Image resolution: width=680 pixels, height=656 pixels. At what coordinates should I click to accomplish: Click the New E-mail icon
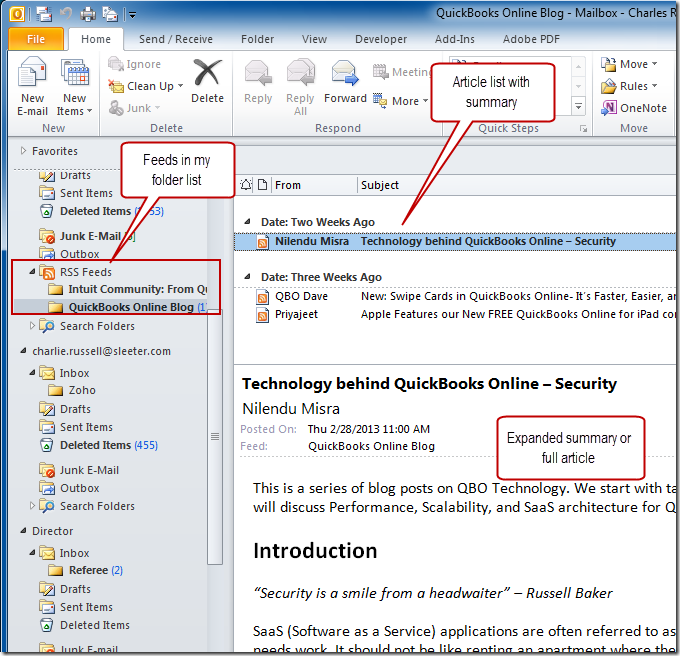[32, 72]
